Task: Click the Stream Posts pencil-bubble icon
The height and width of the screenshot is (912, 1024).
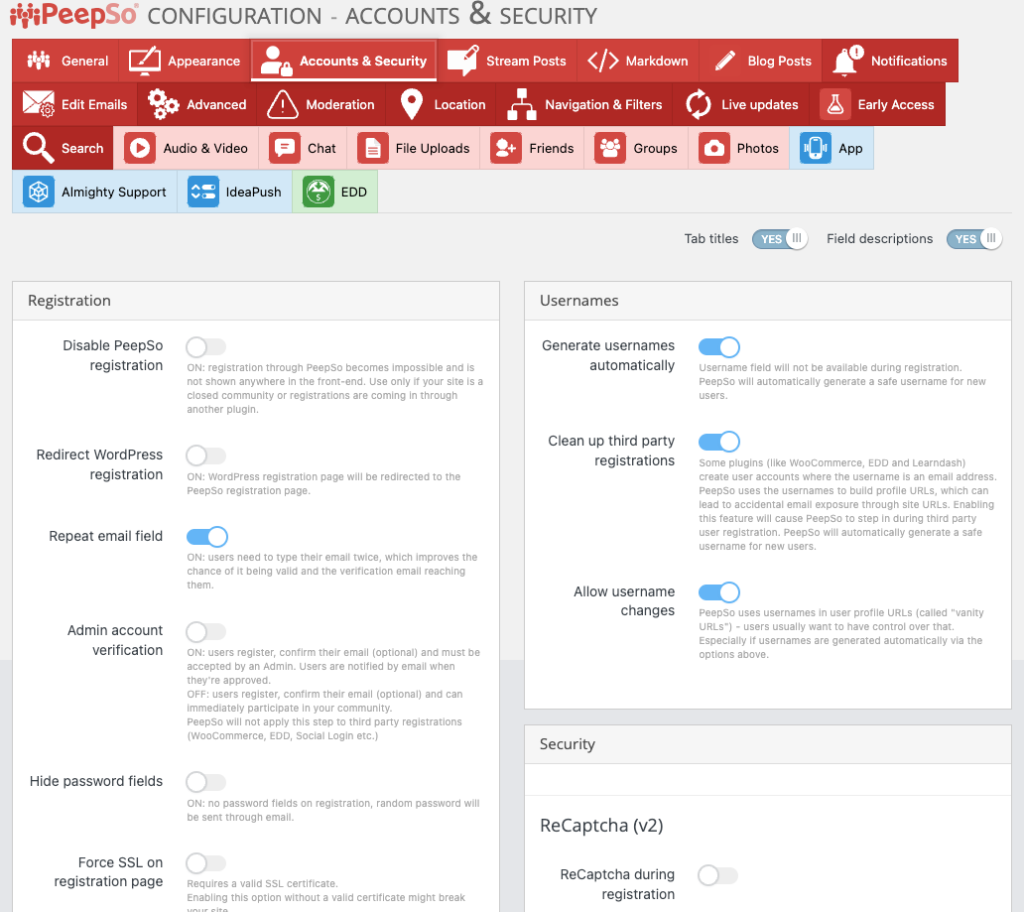Action: pyautogui.click(x=462, y=61)
